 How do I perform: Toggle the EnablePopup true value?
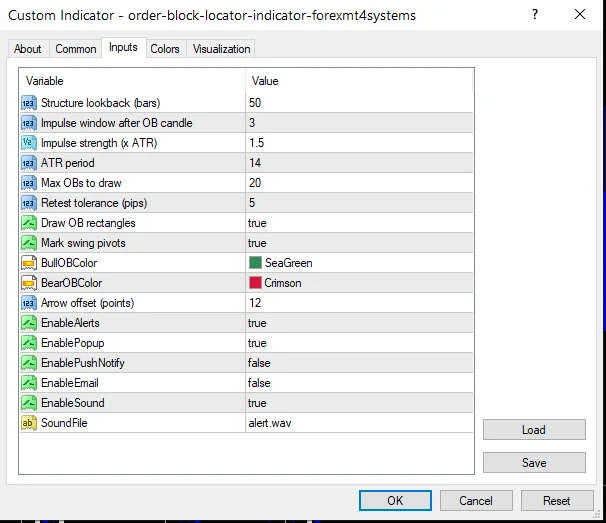257,343
